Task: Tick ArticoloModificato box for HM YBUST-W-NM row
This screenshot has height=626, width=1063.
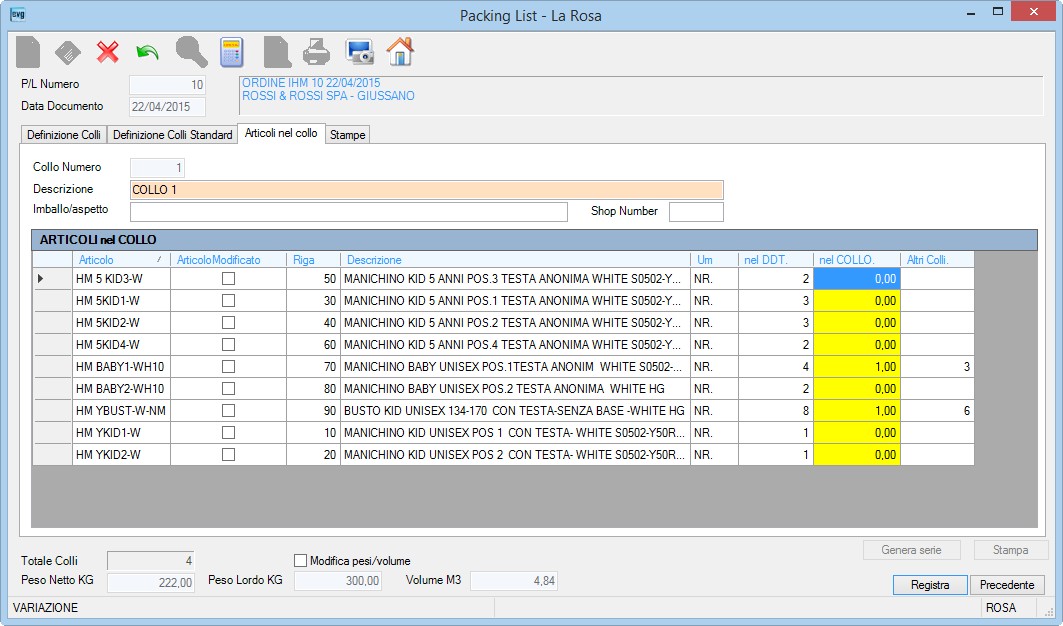Action: click(x=228, y=410)
